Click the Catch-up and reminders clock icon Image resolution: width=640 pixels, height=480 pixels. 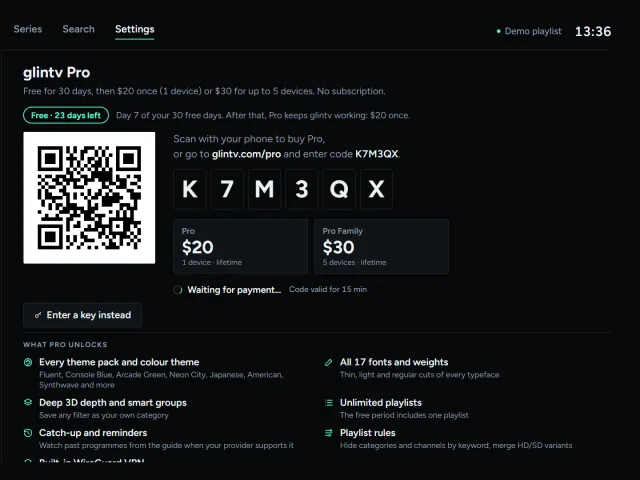pos(28,433)
